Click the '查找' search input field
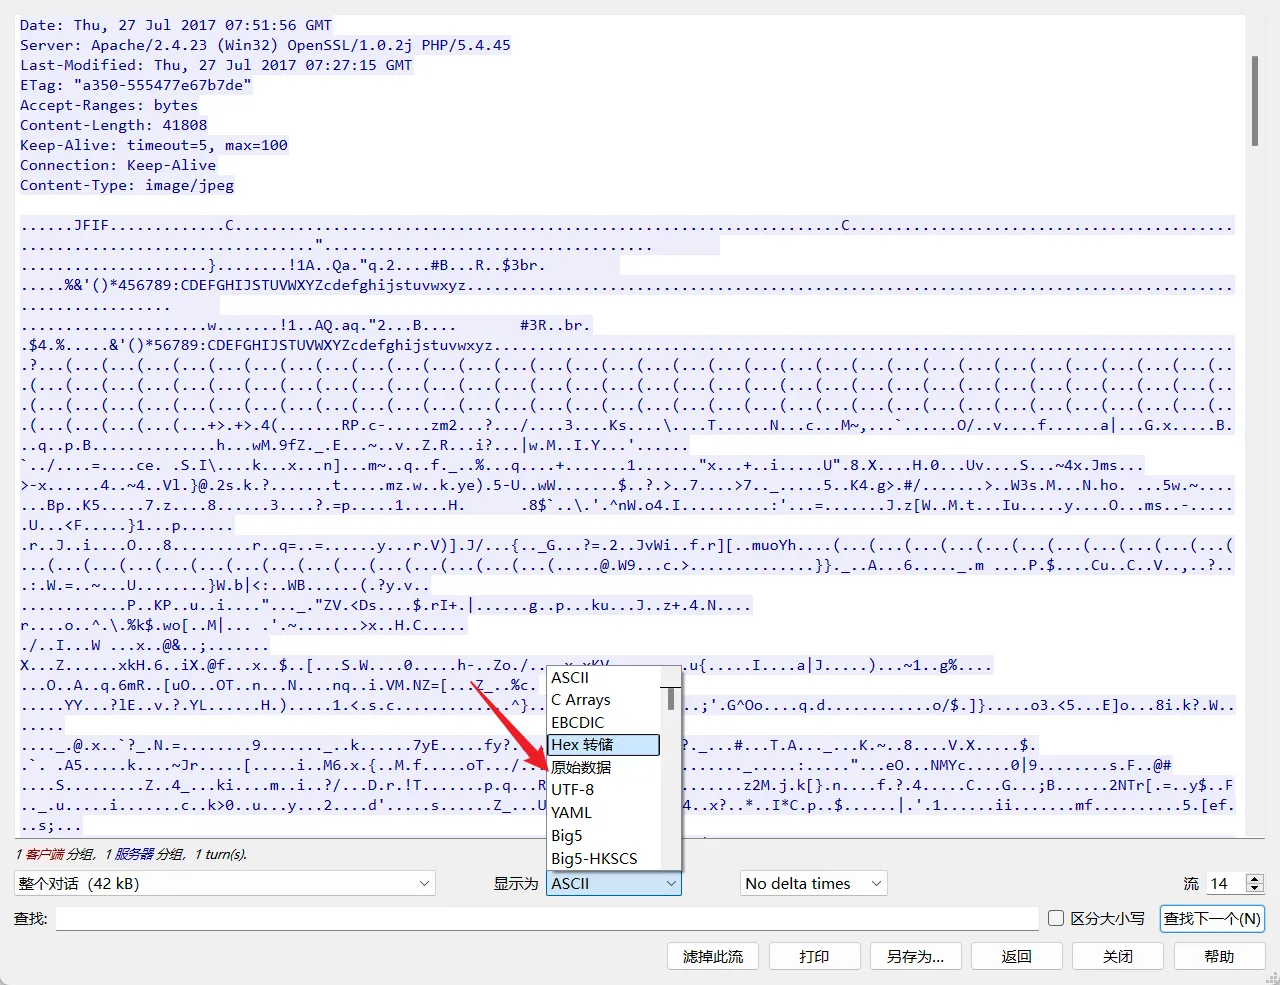The image size is (1280, 985). (546, 918)
